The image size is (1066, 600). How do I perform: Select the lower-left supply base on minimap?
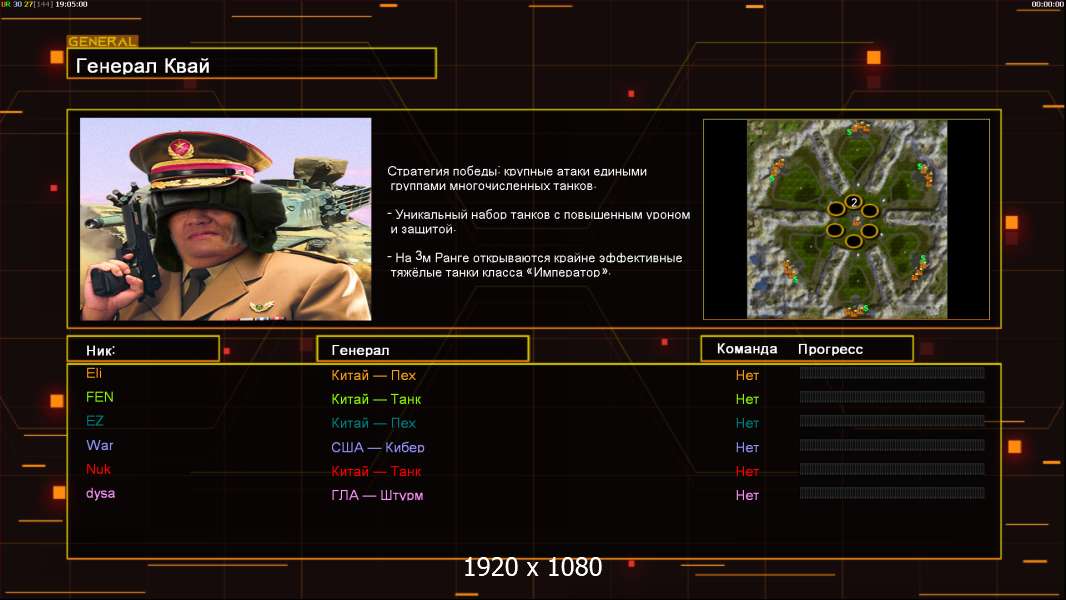click(790, 270)
